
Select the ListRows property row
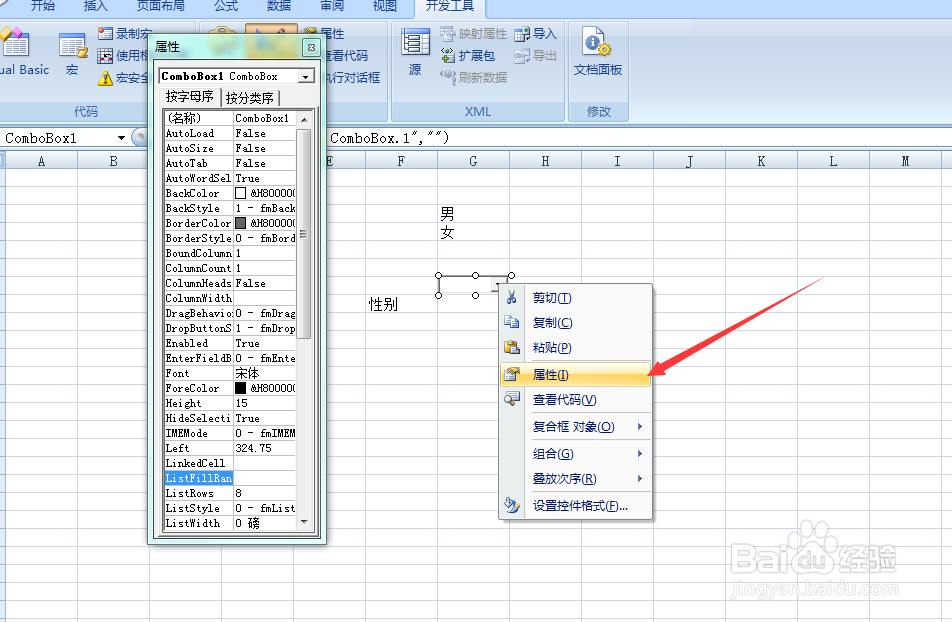(230, 493)
